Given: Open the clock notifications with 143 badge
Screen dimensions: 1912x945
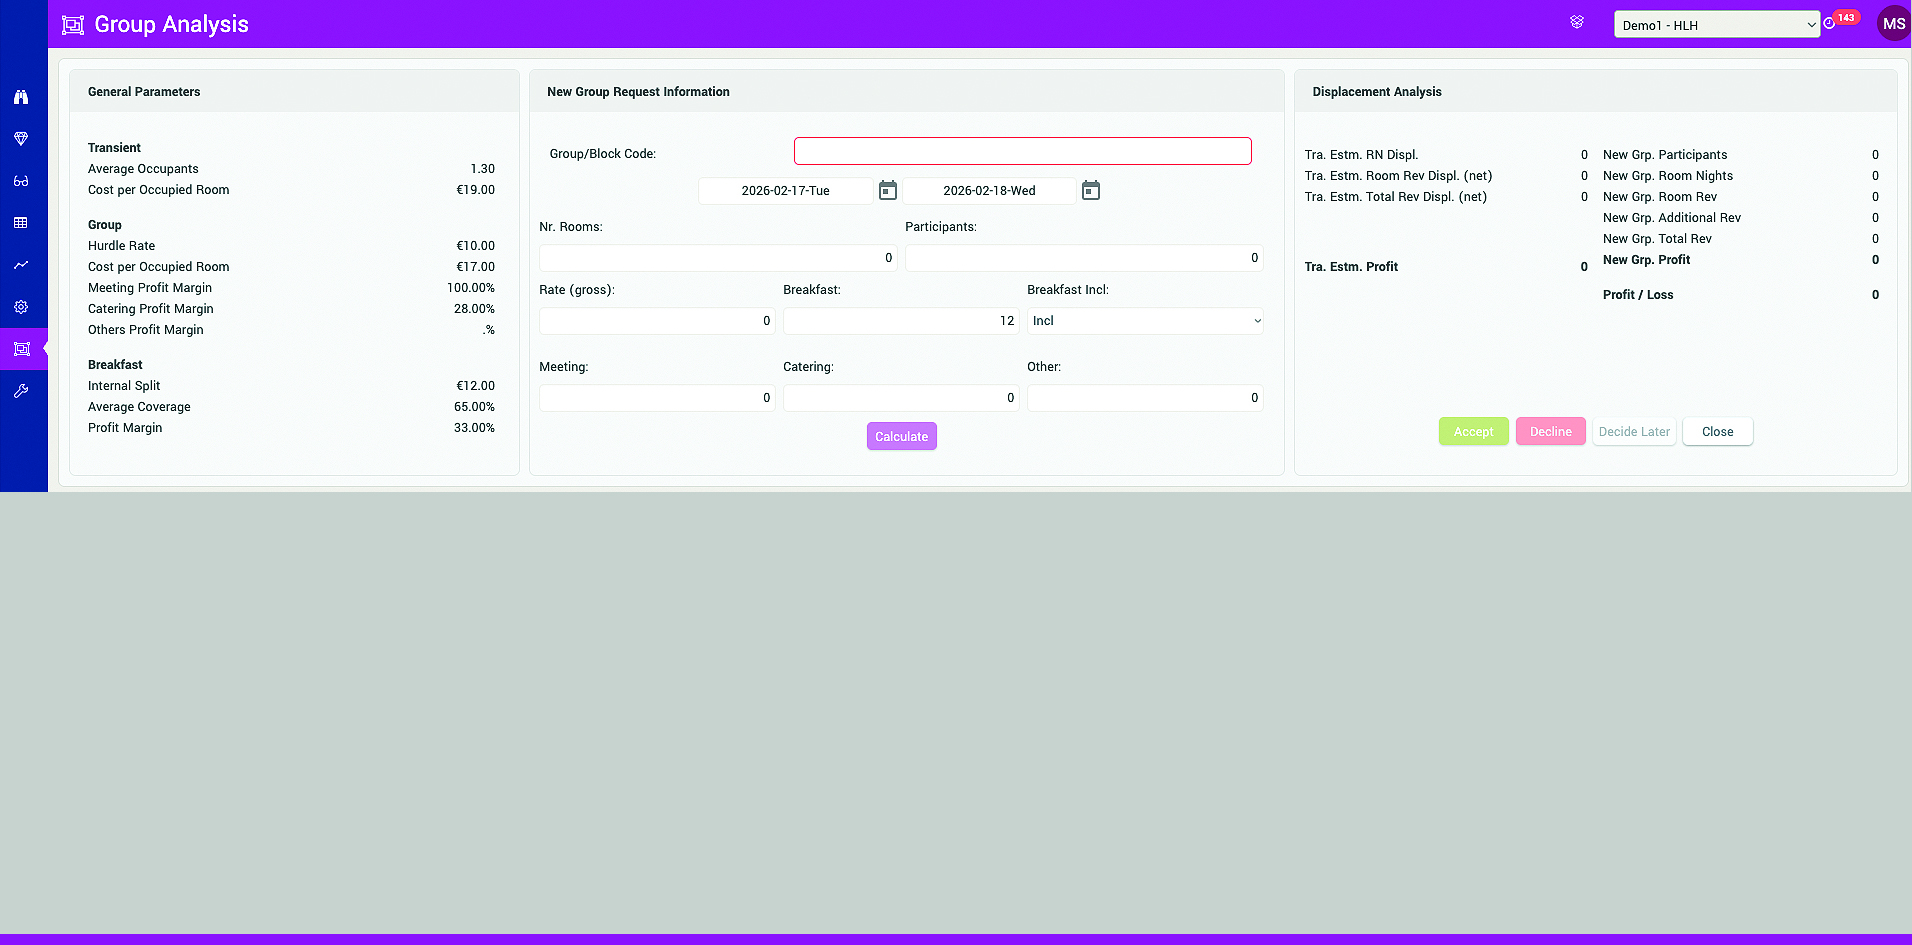Looking at the screenshot, I should tap(1830, 23).
